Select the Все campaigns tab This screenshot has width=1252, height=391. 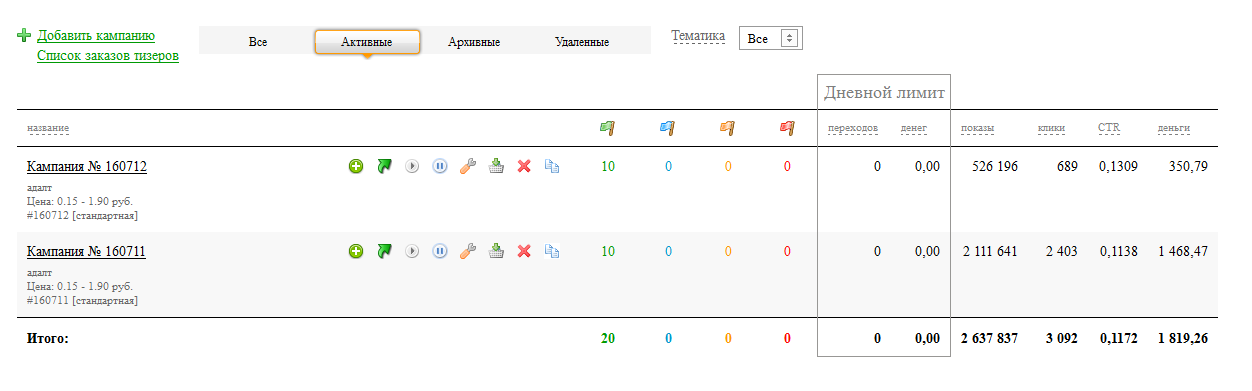click(258, 42)
